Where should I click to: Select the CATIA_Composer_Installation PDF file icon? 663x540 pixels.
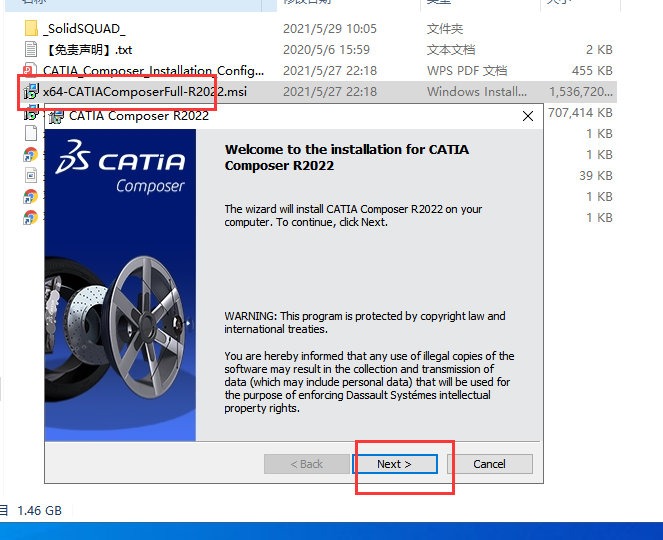(30, 70)
